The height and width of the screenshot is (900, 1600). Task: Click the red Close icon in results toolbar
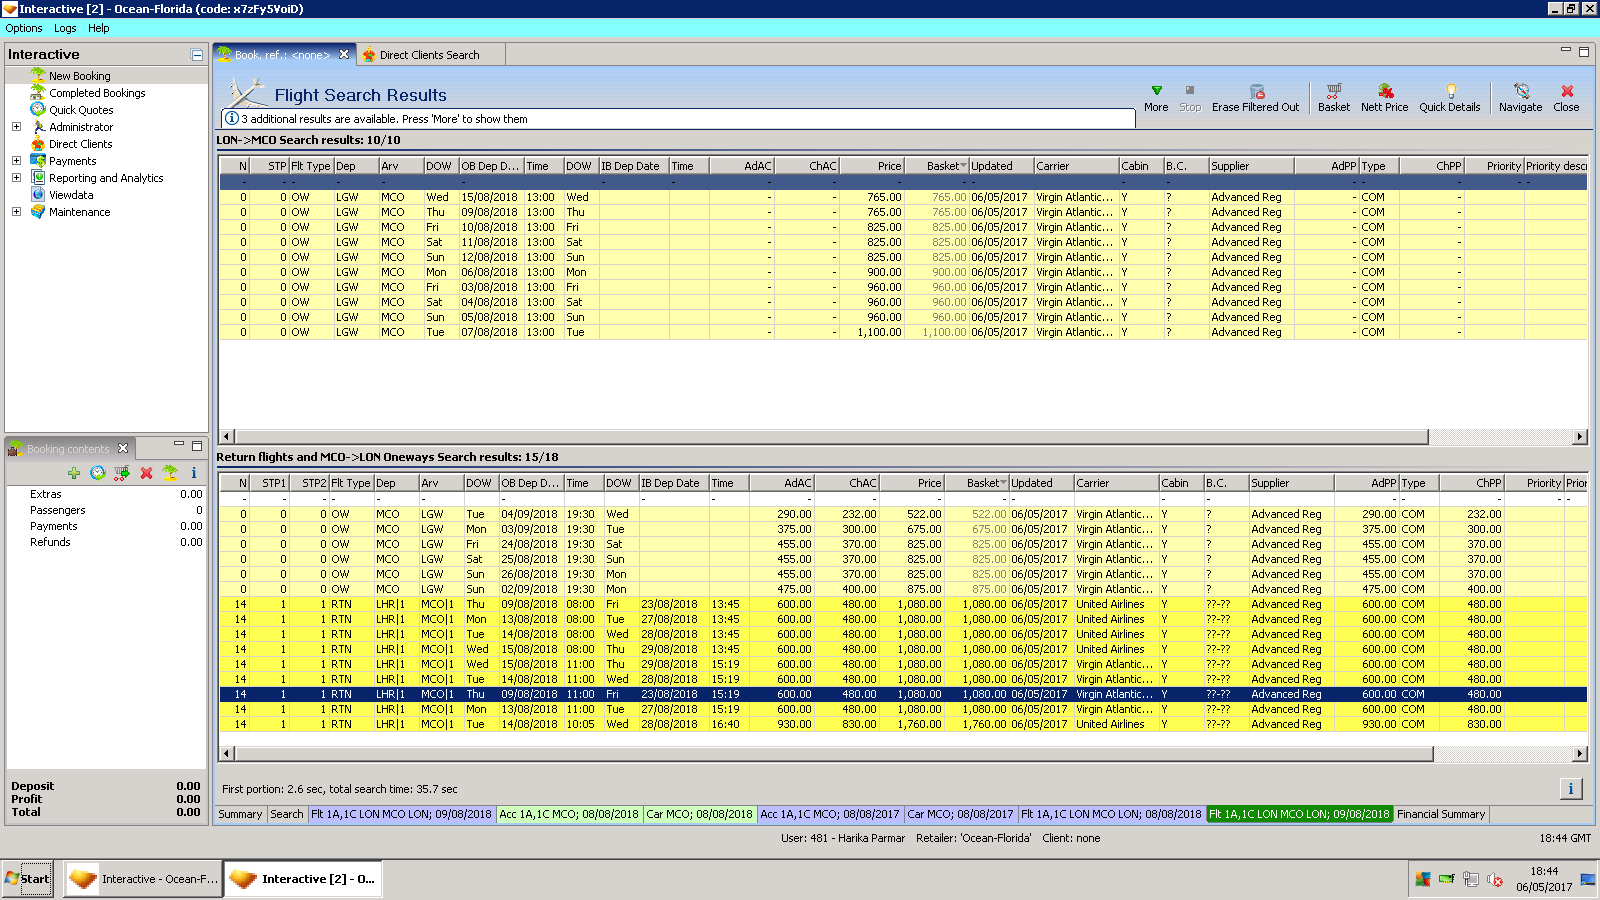click(x=1566, y=91)
